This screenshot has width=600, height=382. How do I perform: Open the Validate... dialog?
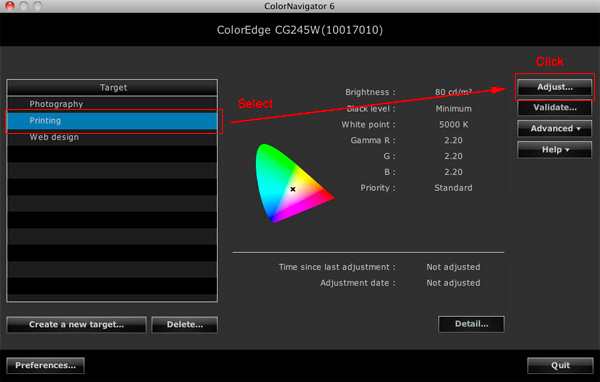554,108
